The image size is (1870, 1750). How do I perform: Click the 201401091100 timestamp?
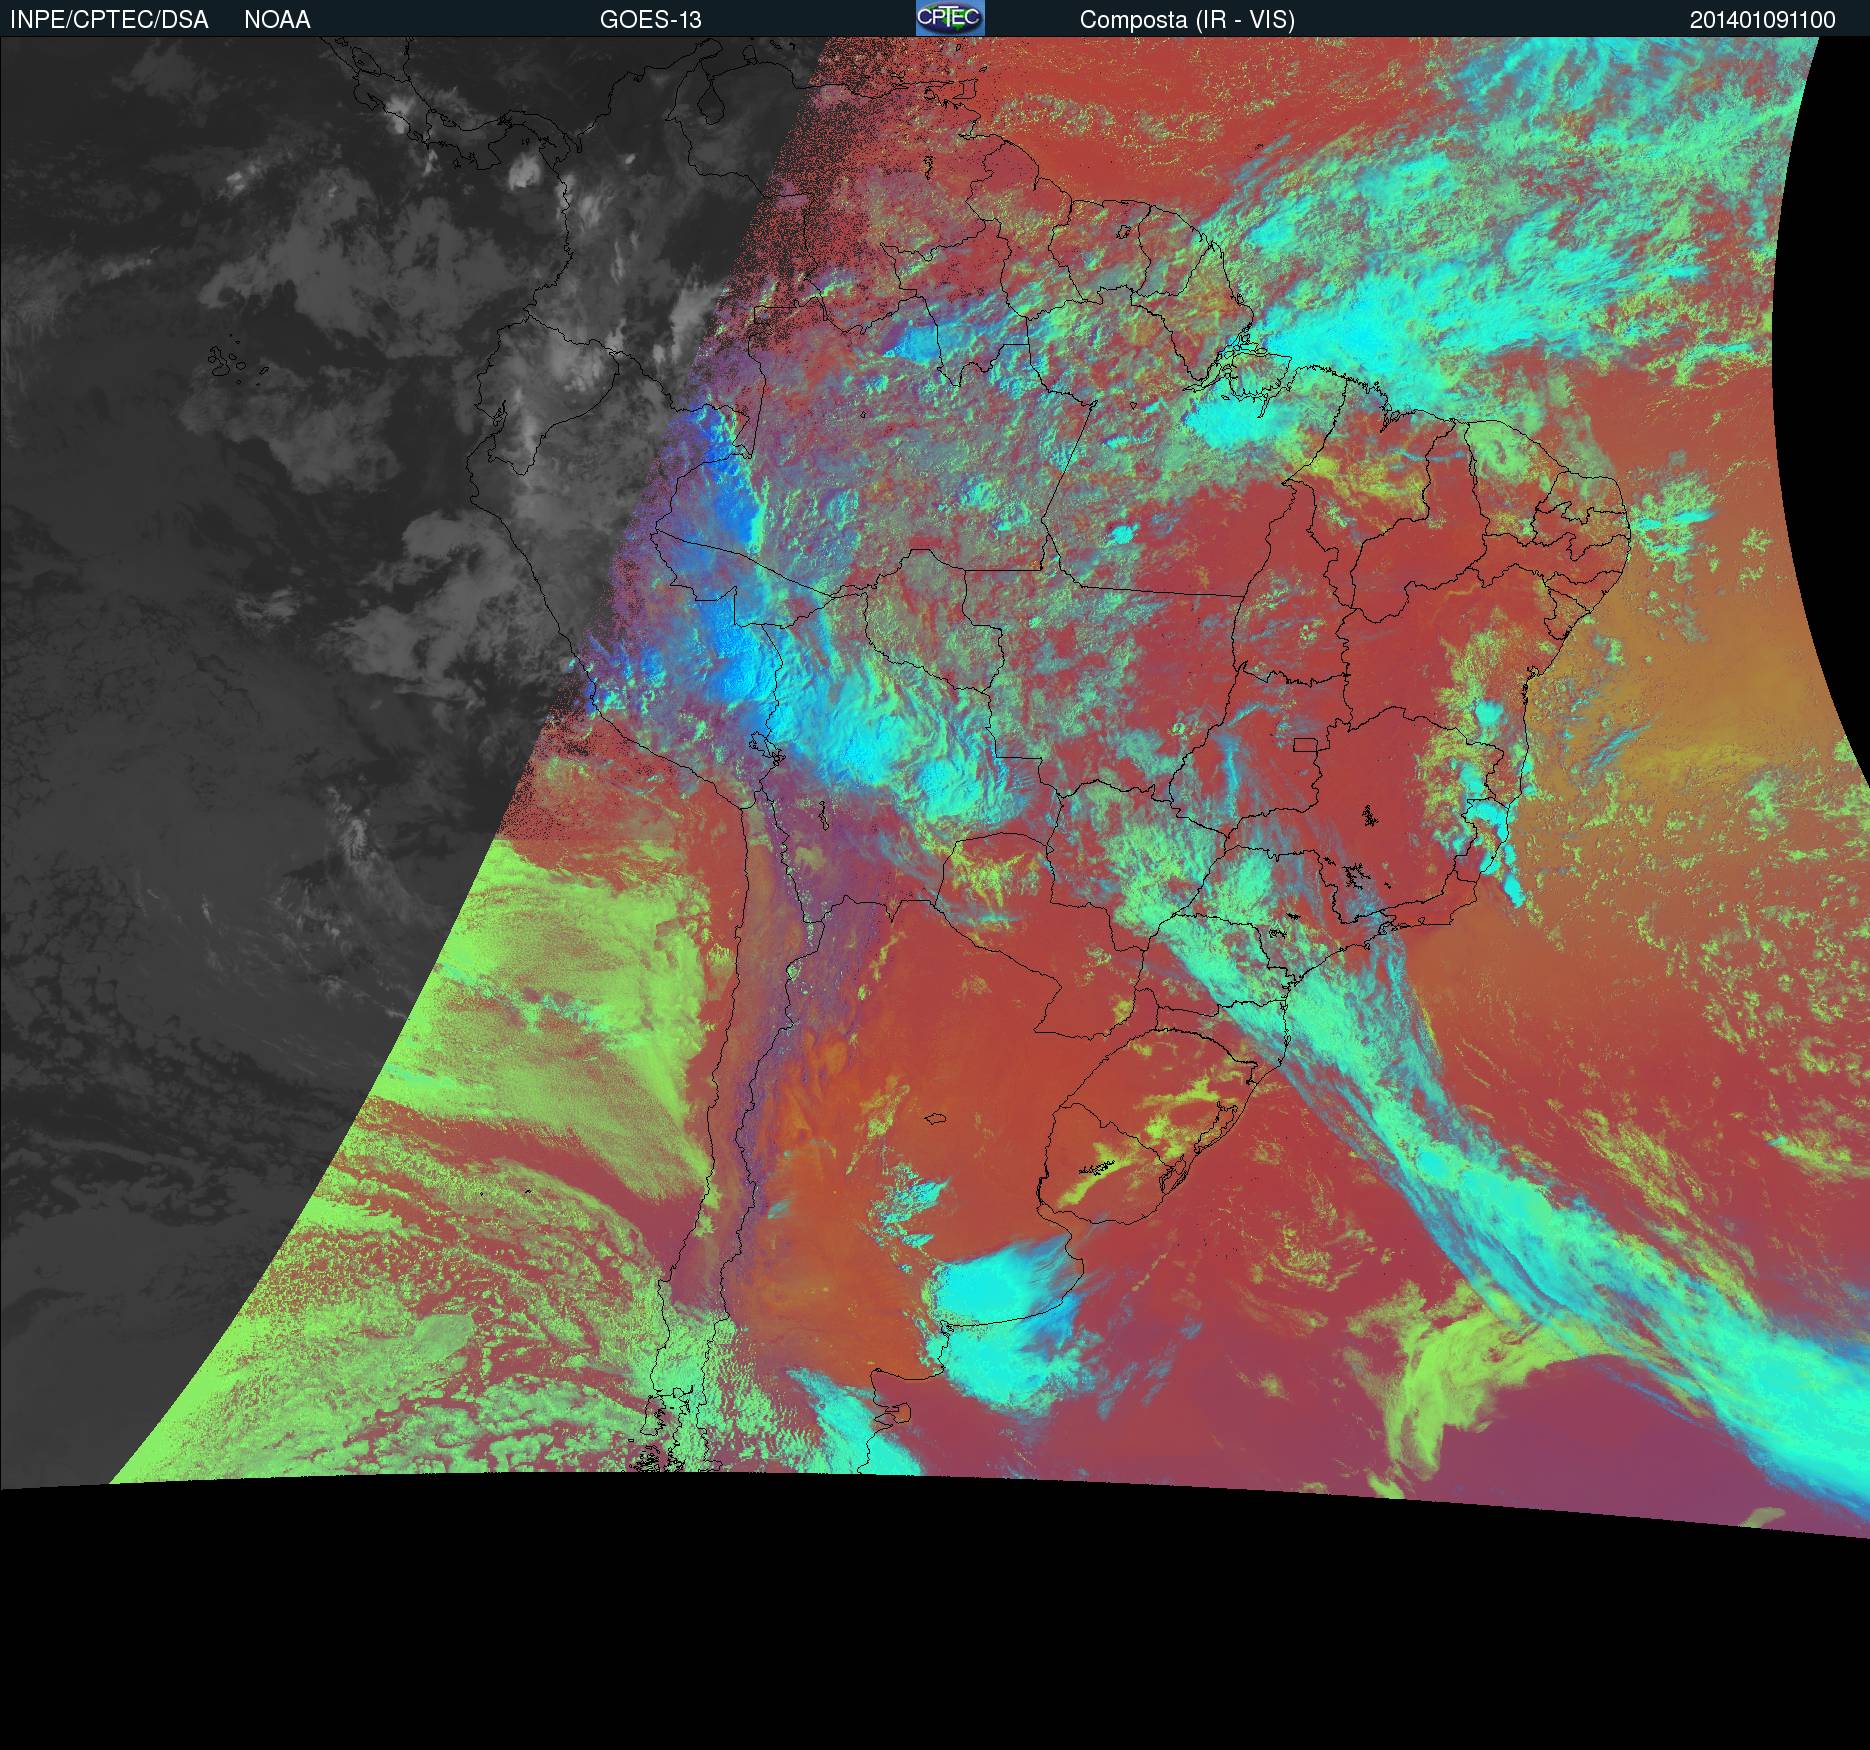point(1763,20)
